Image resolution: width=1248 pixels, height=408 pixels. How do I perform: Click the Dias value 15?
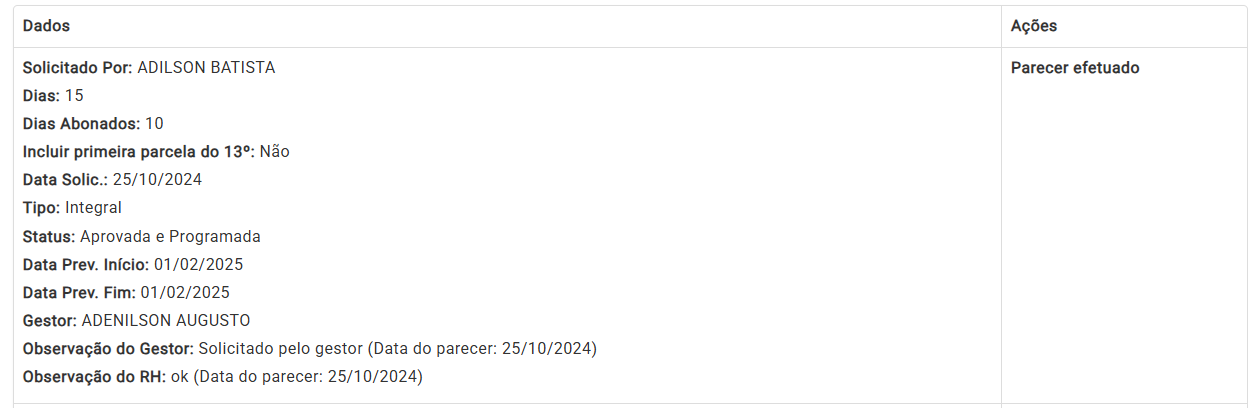74,96
